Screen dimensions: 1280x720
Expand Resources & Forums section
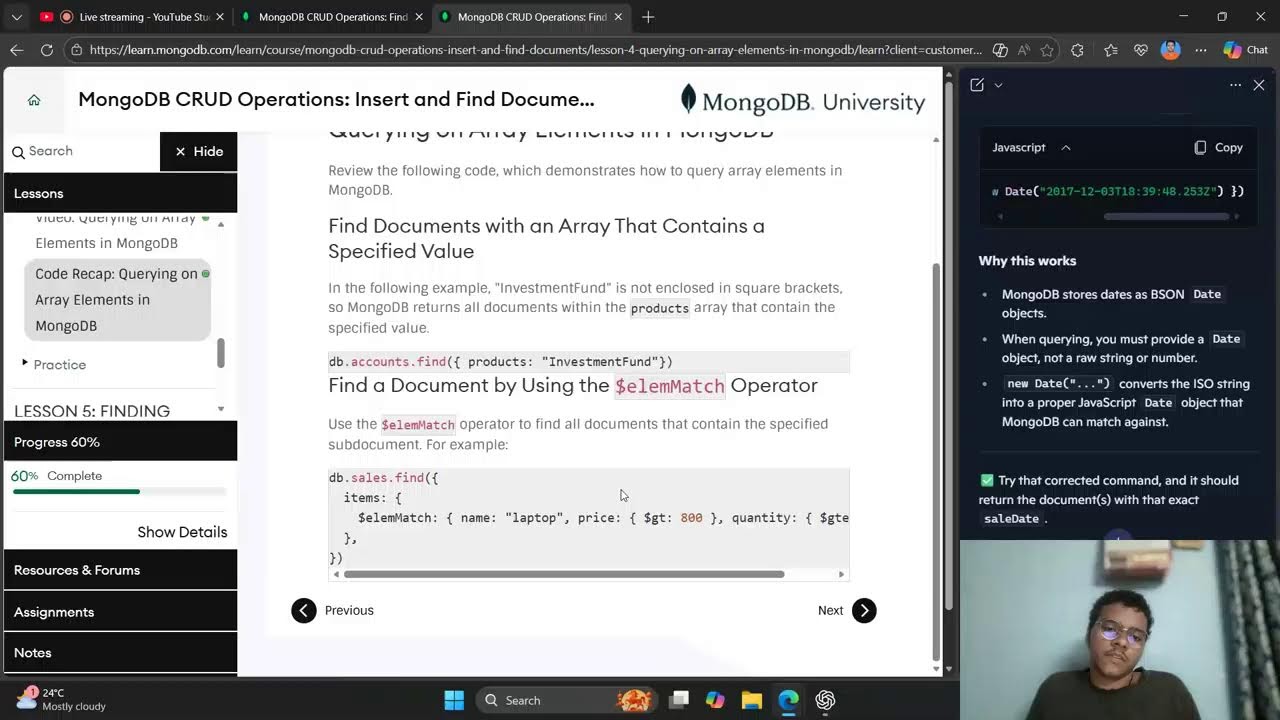coord(121,570)
